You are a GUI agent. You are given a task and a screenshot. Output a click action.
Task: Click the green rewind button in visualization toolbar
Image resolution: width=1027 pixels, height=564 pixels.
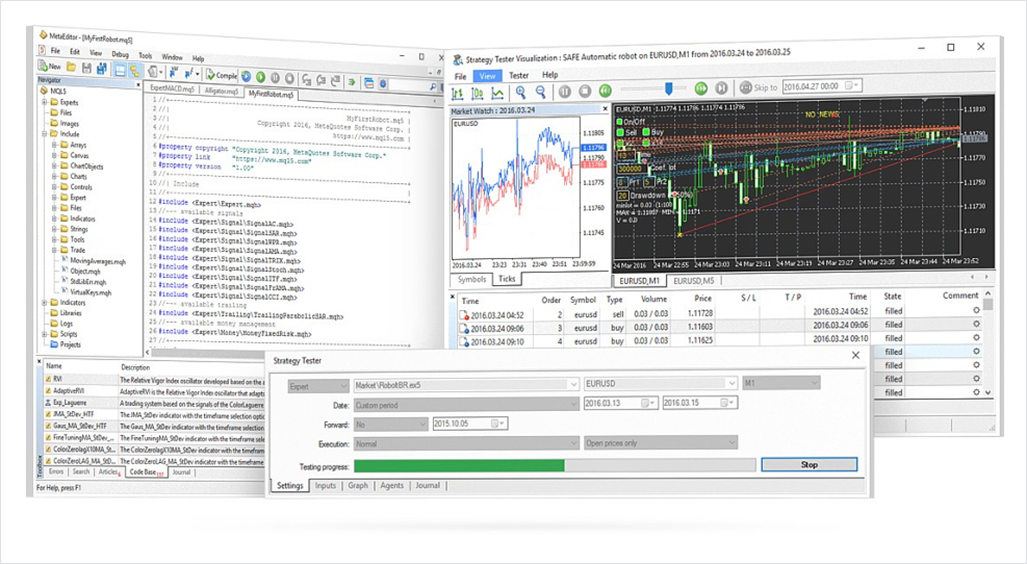[x=605, y=90]
